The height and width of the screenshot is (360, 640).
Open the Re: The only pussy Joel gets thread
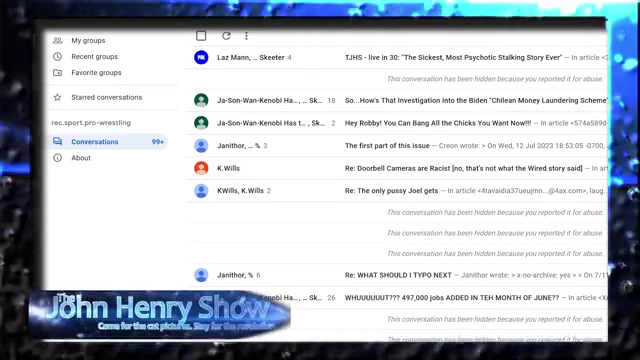tap(391, 191)
